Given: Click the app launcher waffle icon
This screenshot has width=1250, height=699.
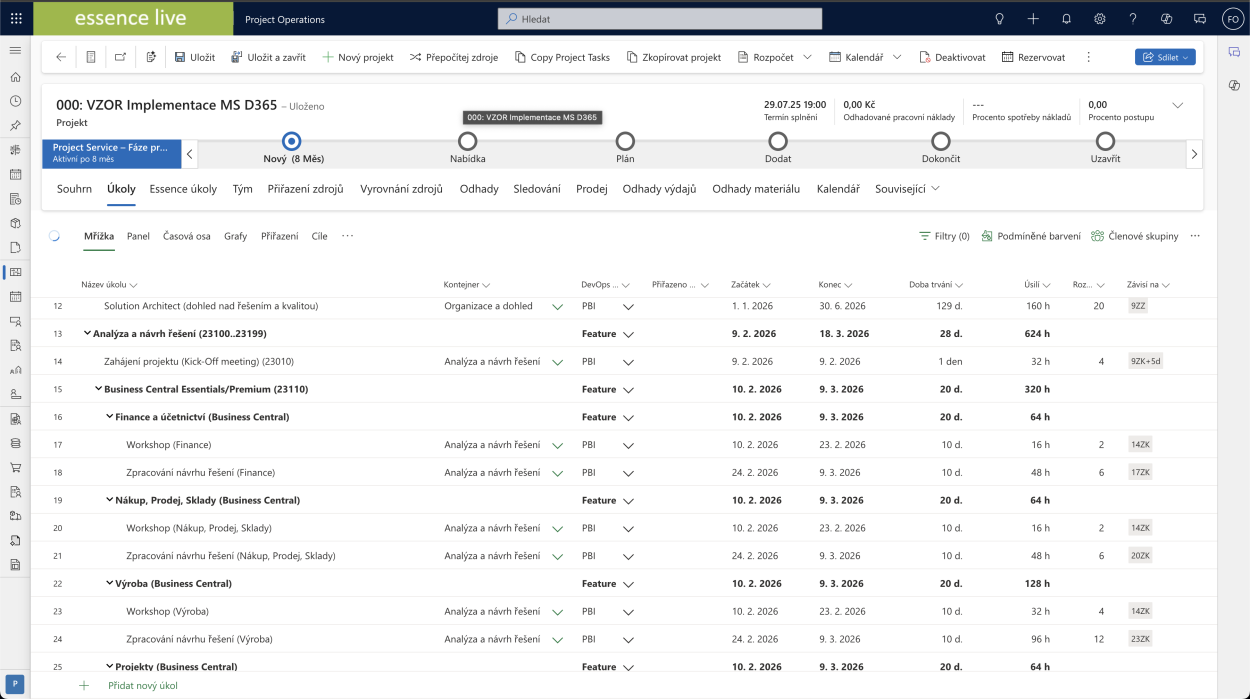Looking at the screenshot, I should click(x=15, y=19).
